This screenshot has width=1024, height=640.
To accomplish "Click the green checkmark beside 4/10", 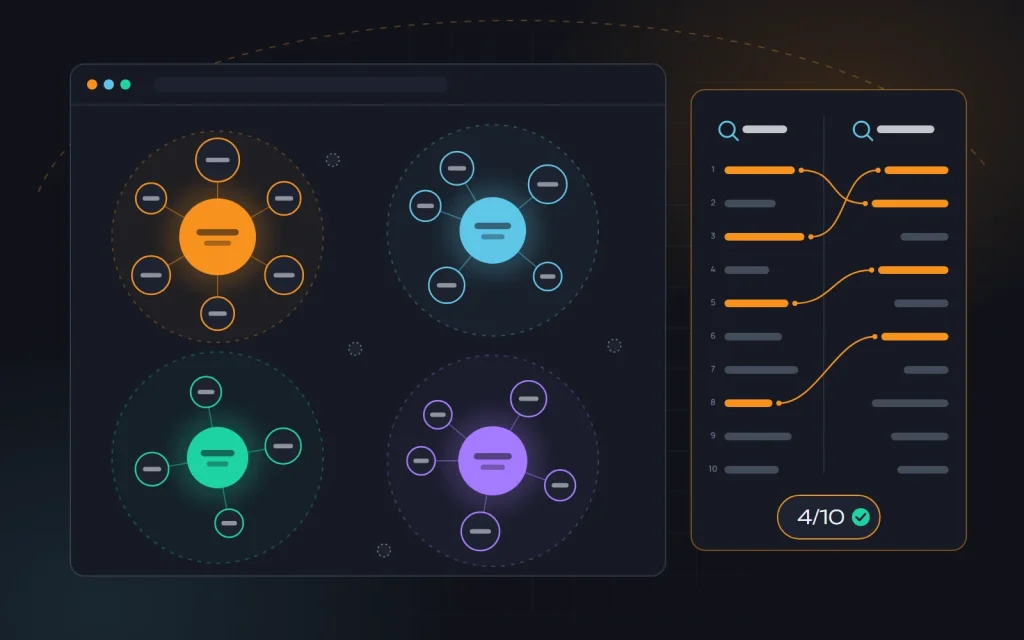I will point(861,517).
